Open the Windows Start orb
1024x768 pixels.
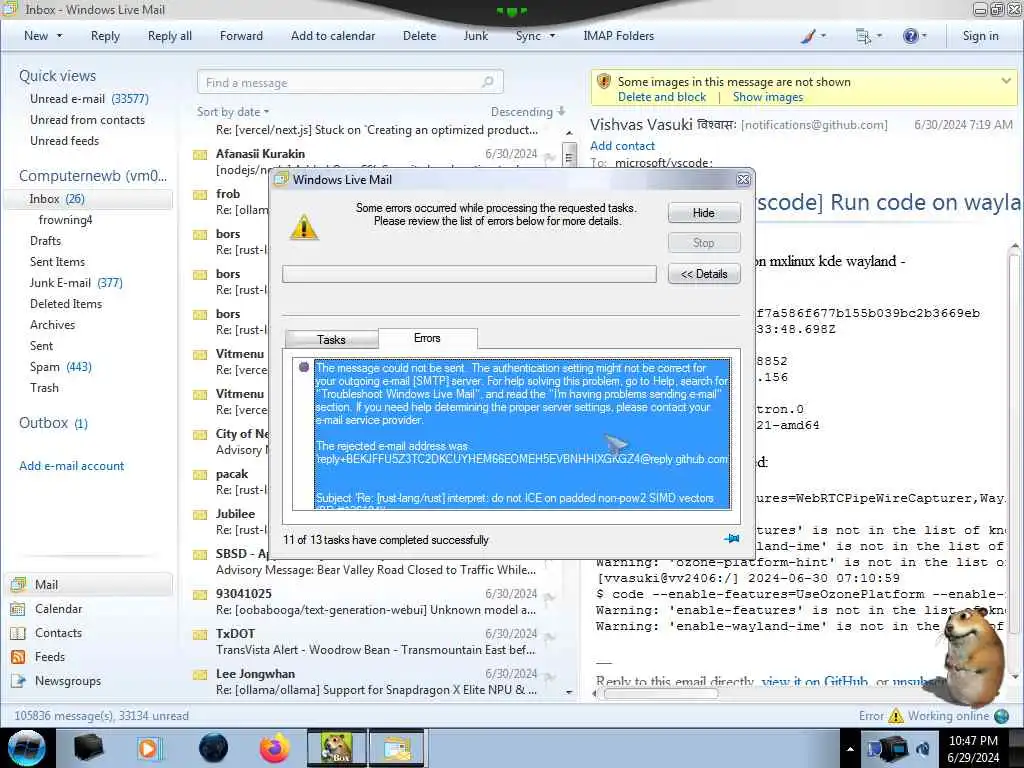(27, 748)
